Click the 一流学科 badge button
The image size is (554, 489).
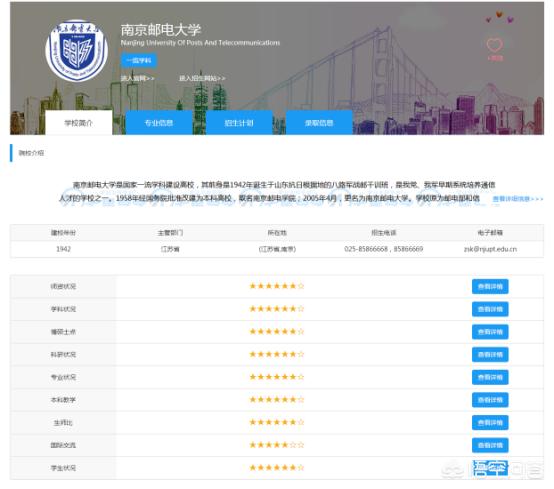coord(139,60)
